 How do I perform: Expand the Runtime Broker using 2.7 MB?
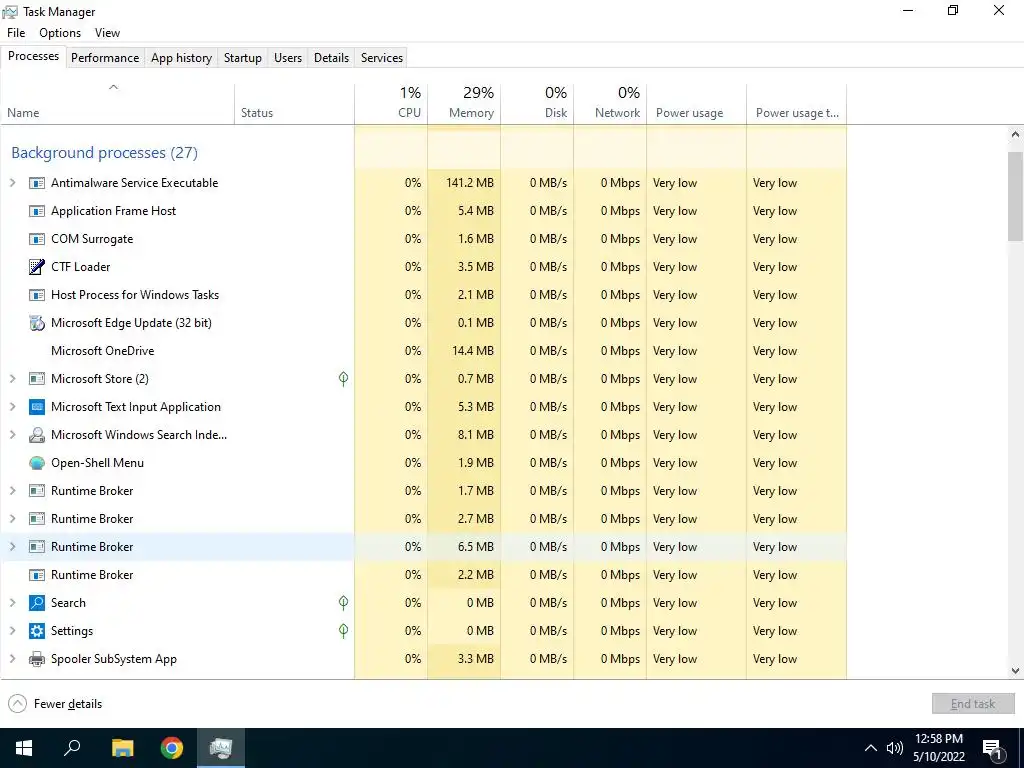[12, 519]
